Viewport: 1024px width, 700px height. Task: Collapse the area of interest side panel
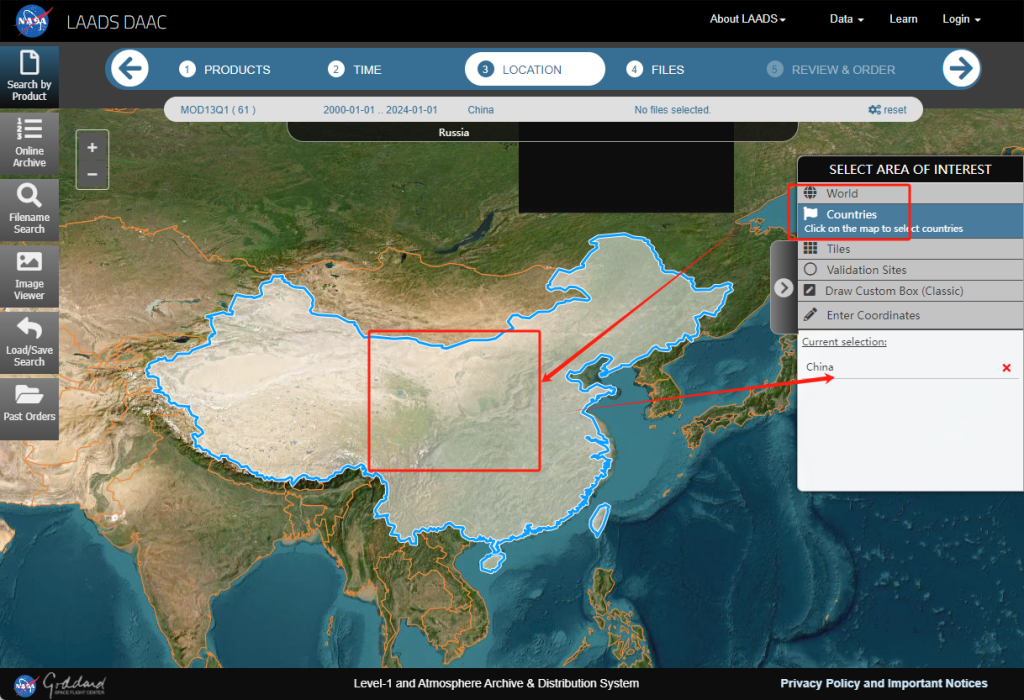pyautogui.click(x=784, y=288)
